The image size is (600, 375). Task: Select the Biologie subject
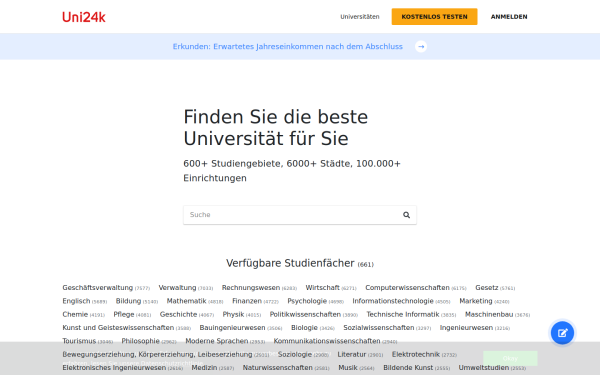click(x=304, y=328)
